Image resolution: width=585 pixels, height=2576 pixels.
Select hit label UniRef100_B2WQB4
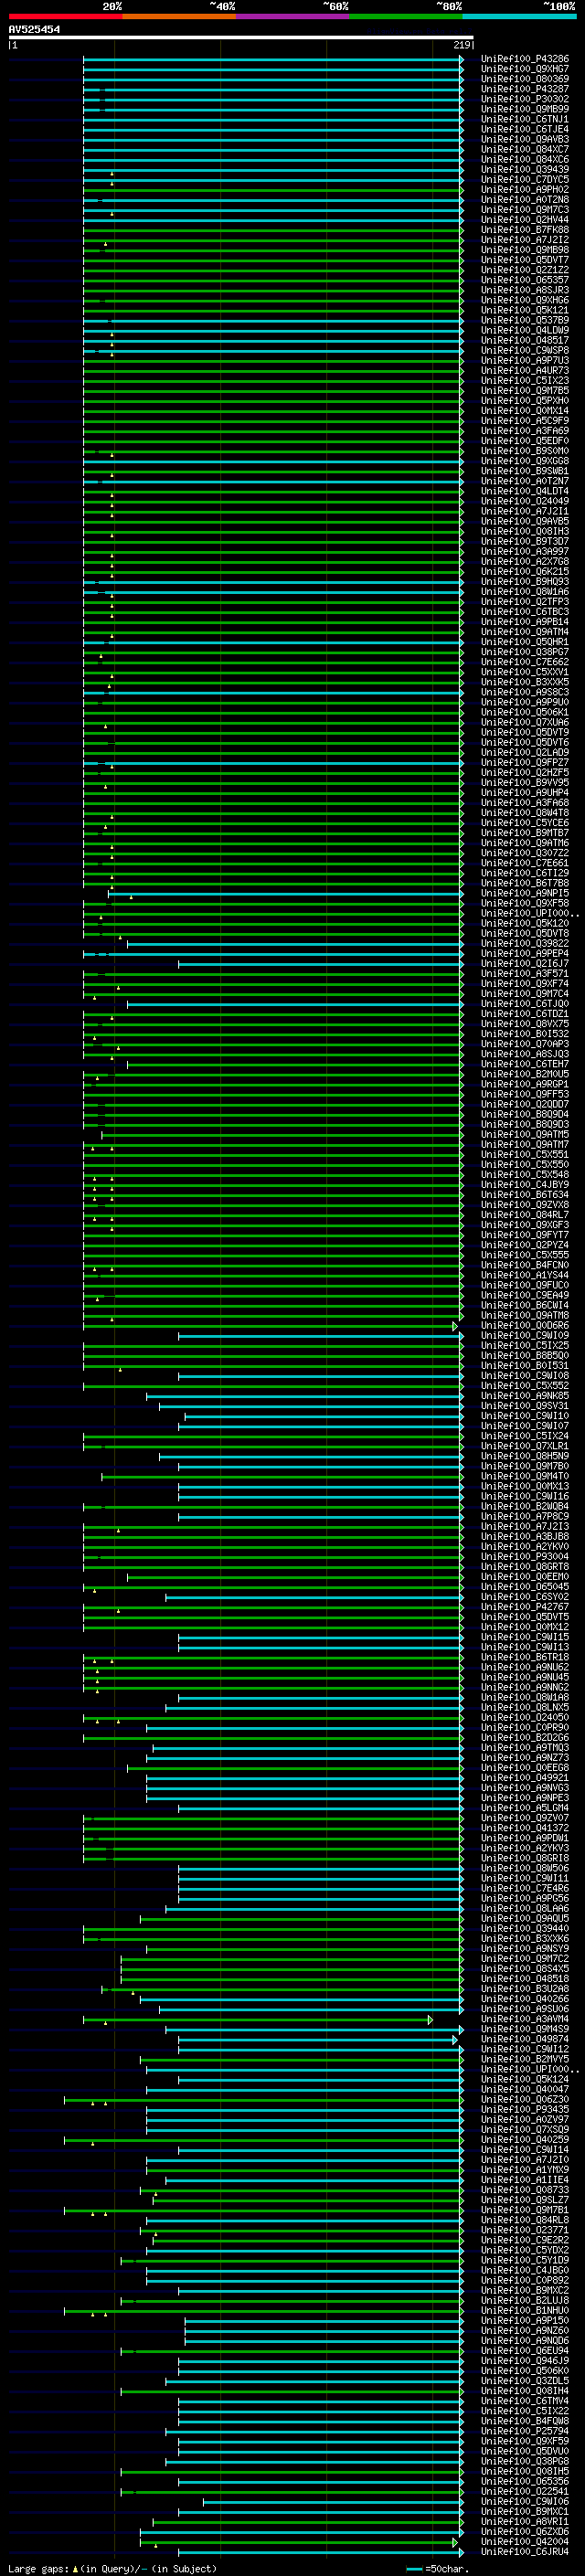[x=525, y=1506]
